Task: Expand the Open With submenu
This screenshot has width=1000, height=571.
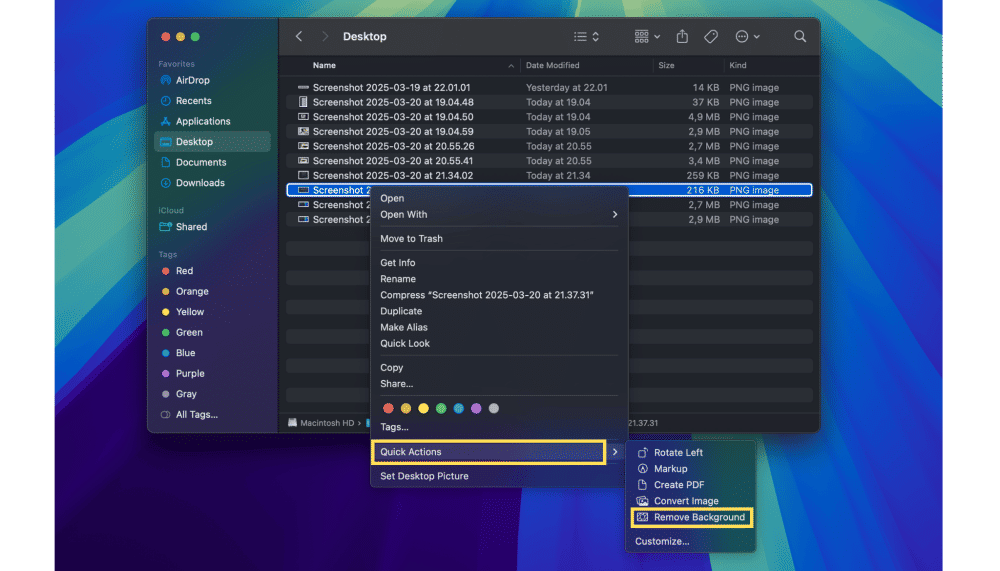Action: tap(499, 214)
